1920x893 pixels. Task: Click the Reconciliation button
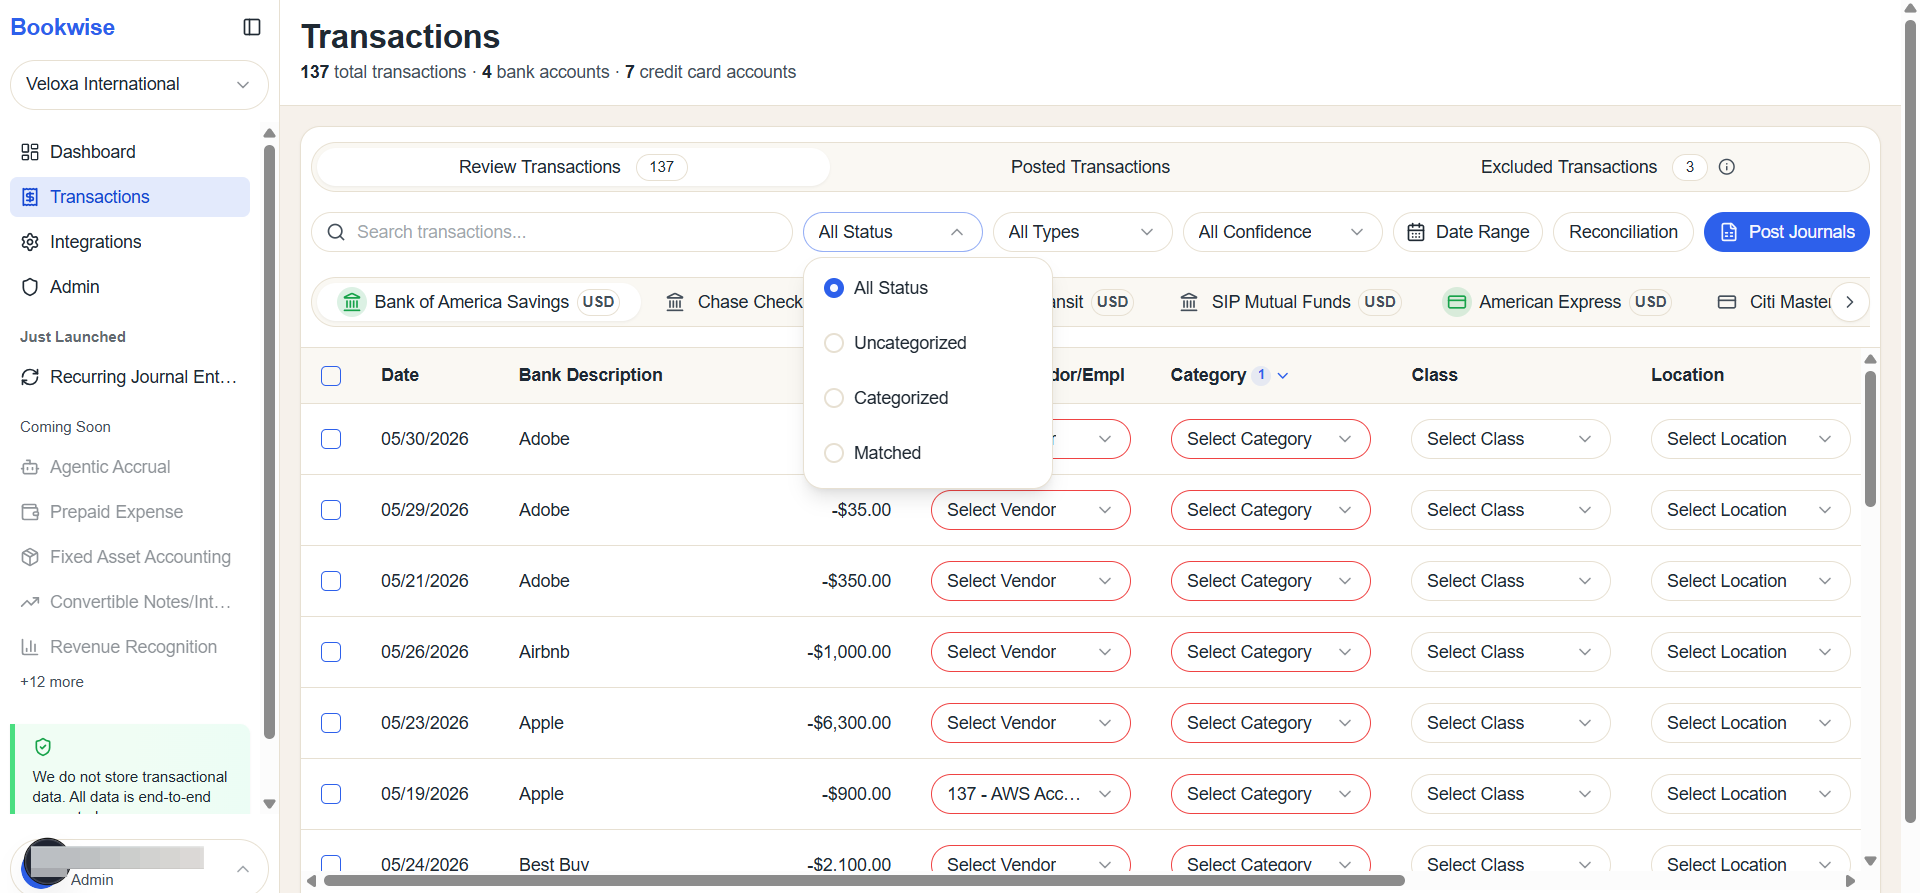[1623, 232]
